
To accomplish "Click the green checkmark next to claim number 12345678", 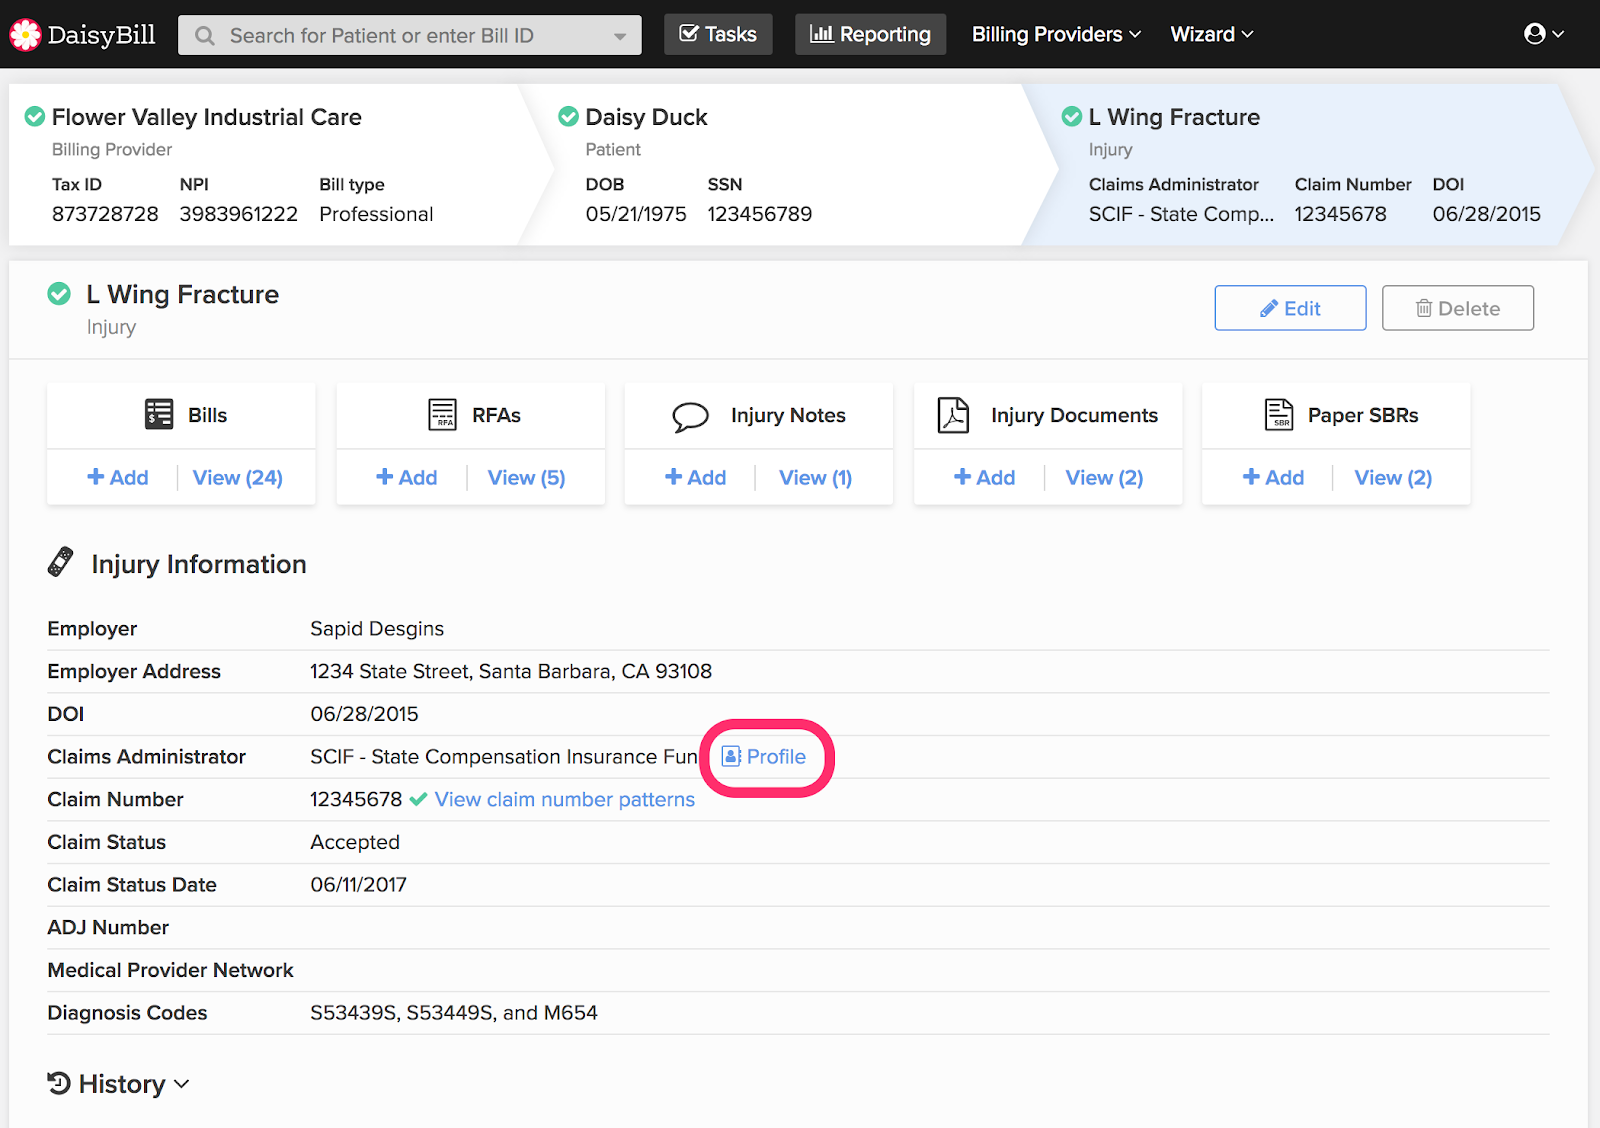I will [419, 799].
